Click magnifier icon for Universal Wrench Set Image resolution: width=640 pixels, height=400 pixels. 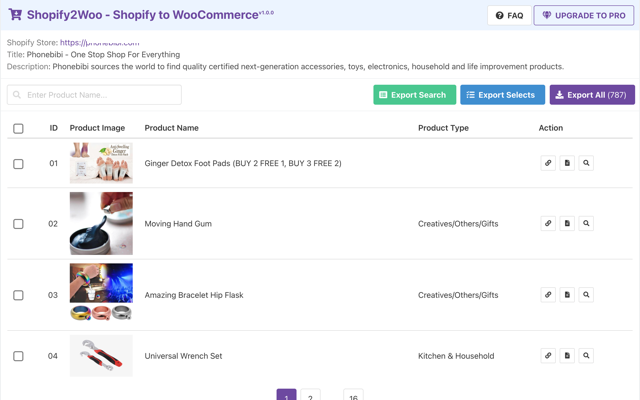tap(586, 356)
